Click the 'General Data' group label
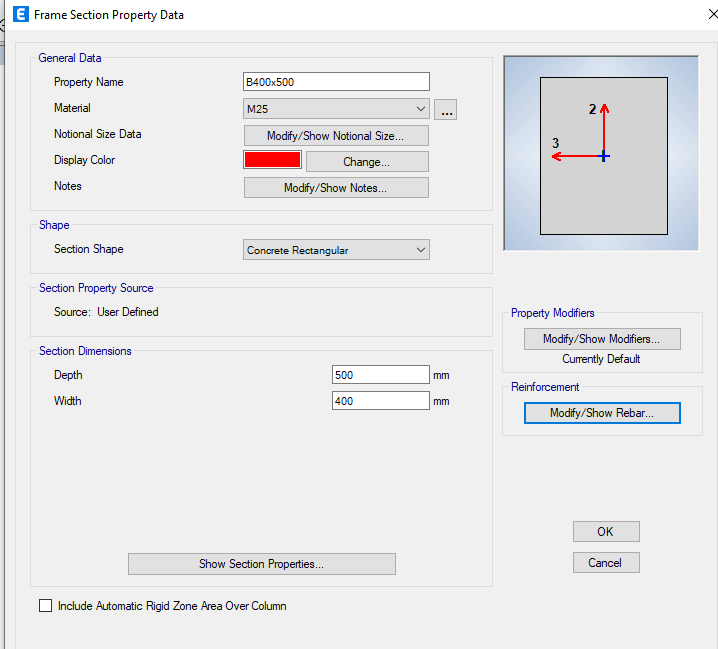Image resolution: width=718 pixels, height=649 pixels. point(70,58)
